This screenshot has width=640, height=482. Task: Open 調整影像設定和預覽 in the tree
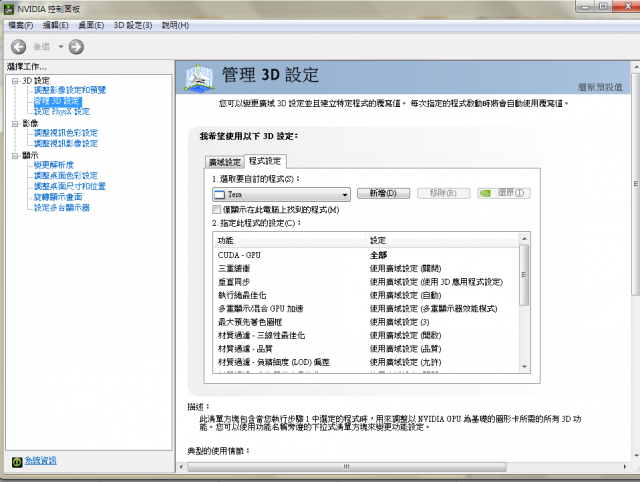click(70, 90)
